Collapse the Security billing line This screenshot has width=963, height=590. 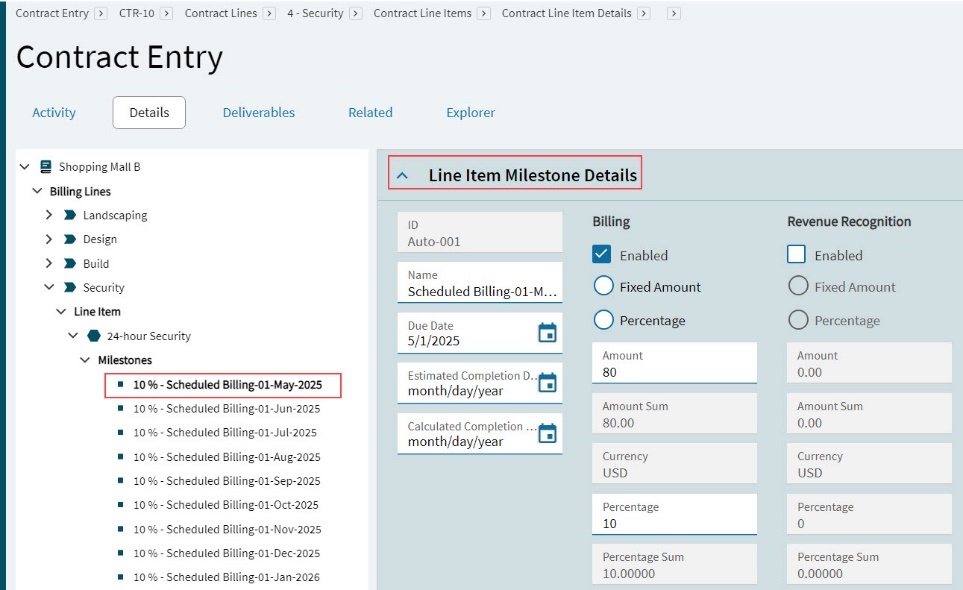[49, 287]
